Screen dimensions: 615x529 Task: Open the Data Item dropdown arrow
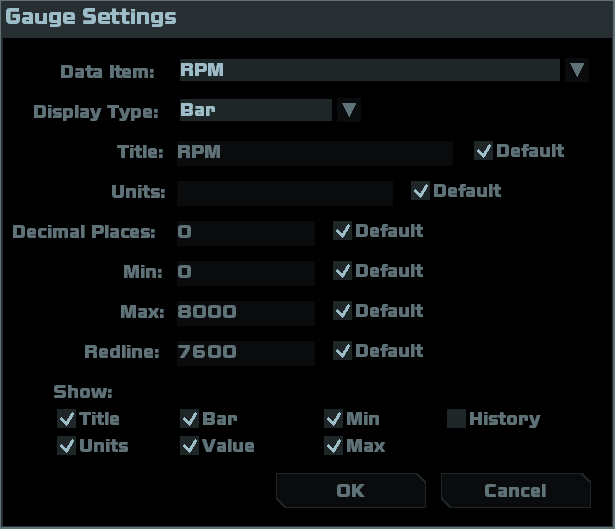(577, 70)
